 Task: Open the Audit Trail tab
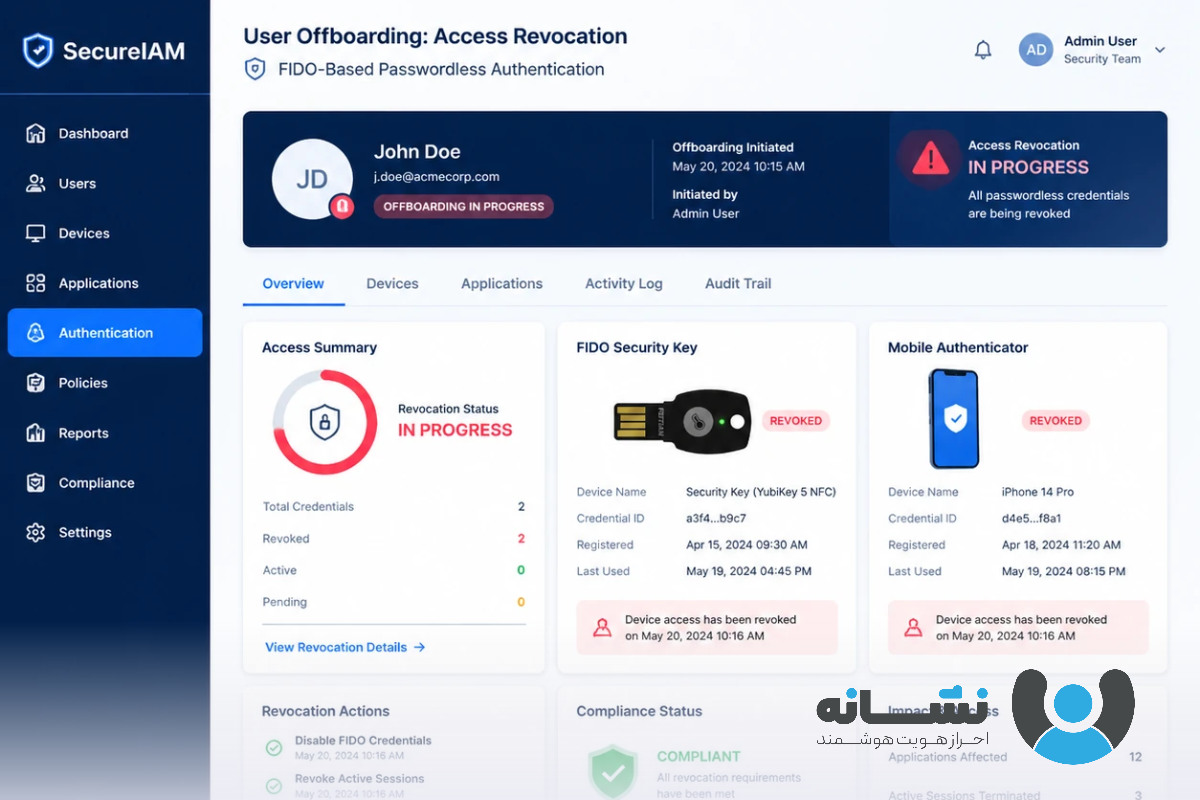[x=738, y=283]
